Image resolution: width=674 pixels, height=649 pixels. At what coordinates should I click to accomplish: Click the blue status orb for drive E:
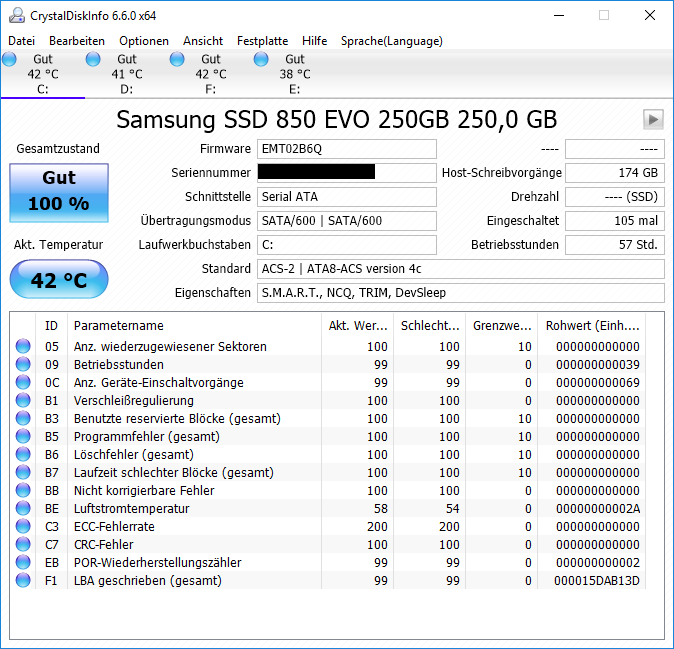point(261,59)
